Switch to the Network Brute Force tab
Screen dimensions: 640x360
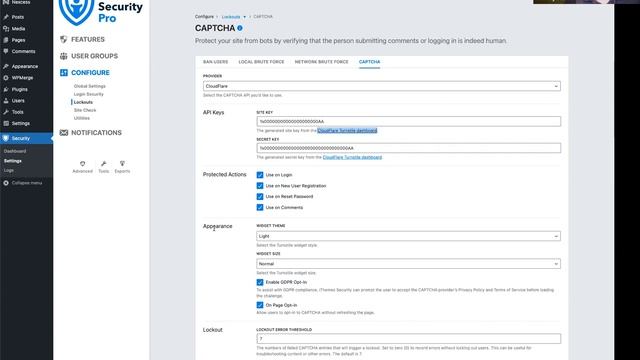(x=322, y=62)
